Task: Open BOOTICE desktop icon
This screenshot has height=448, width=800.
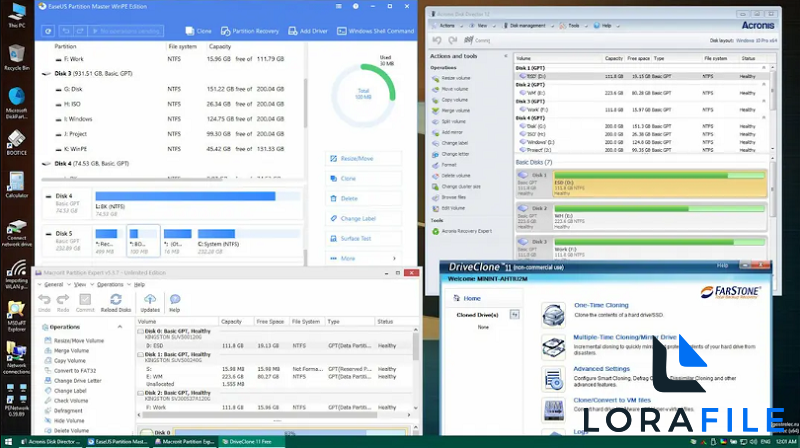Action: [x=16, y=142]
